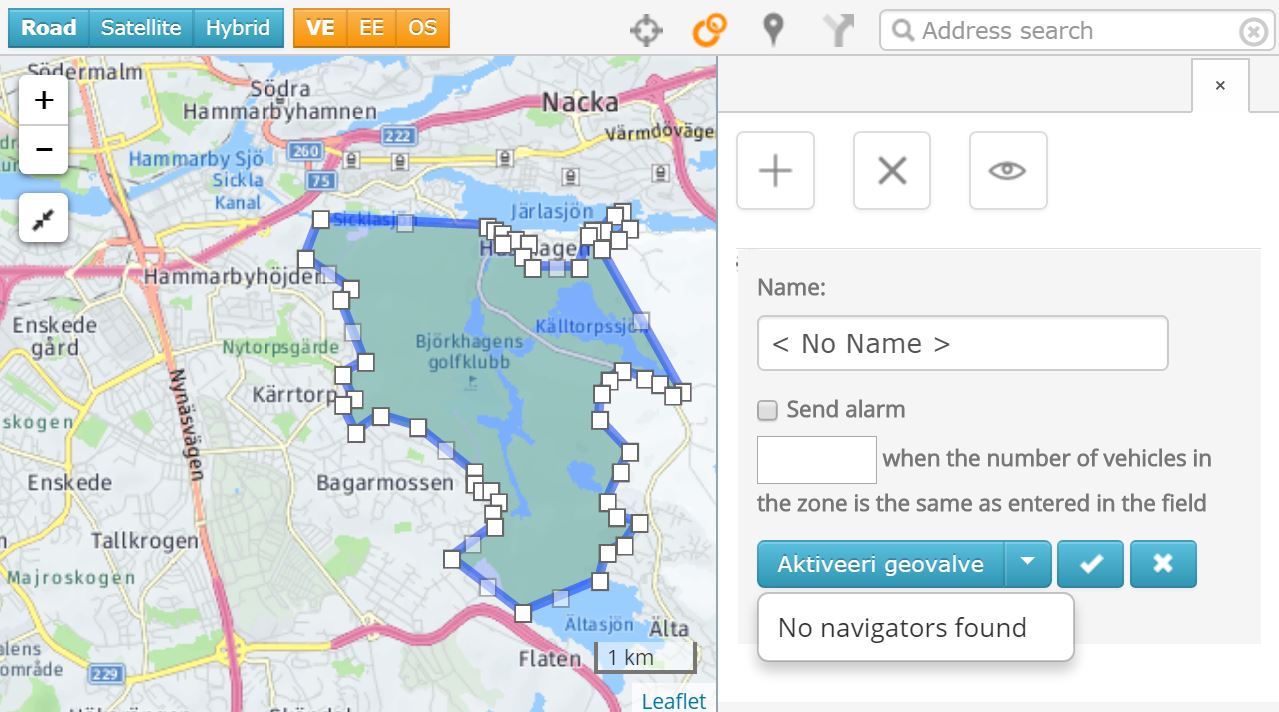Add a new geozone with plus button
Viewport: 1279px width, 712px height.
[775, 171]
